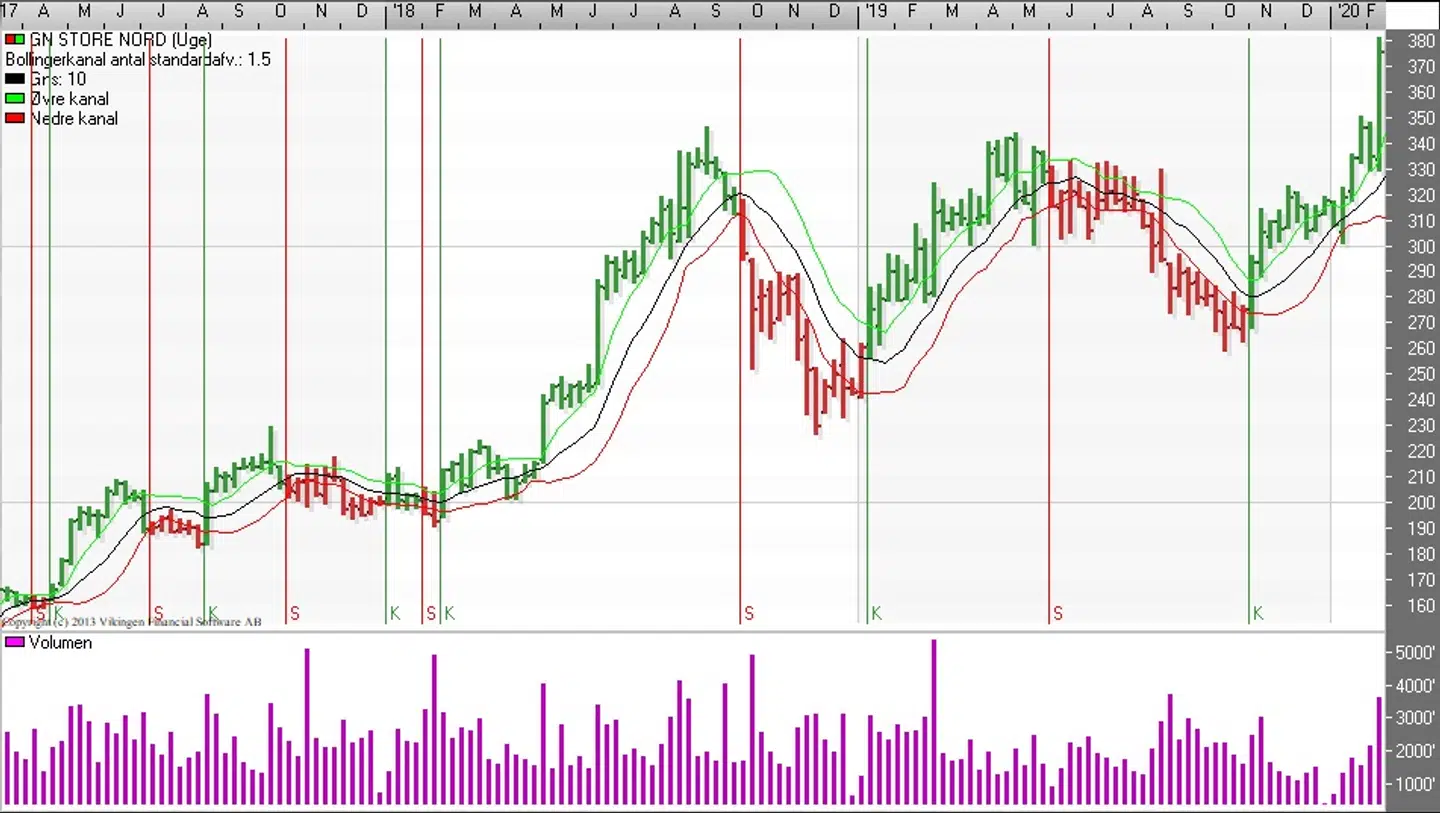The image size is (1440, 813).
Task: Select the green Øvre kanal legend swatch
Action: coord(15,99)
